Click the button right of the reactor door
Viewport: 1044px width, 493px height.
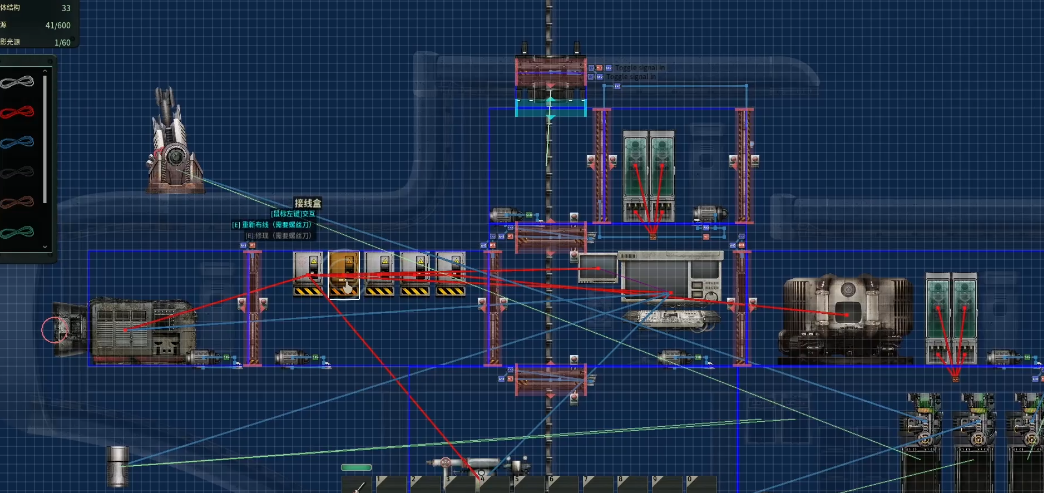point(752,304)
